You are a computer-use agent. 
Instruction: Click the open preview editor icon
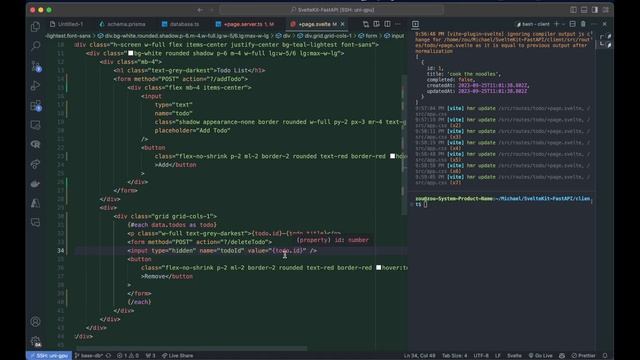click(x=376, y=24)
